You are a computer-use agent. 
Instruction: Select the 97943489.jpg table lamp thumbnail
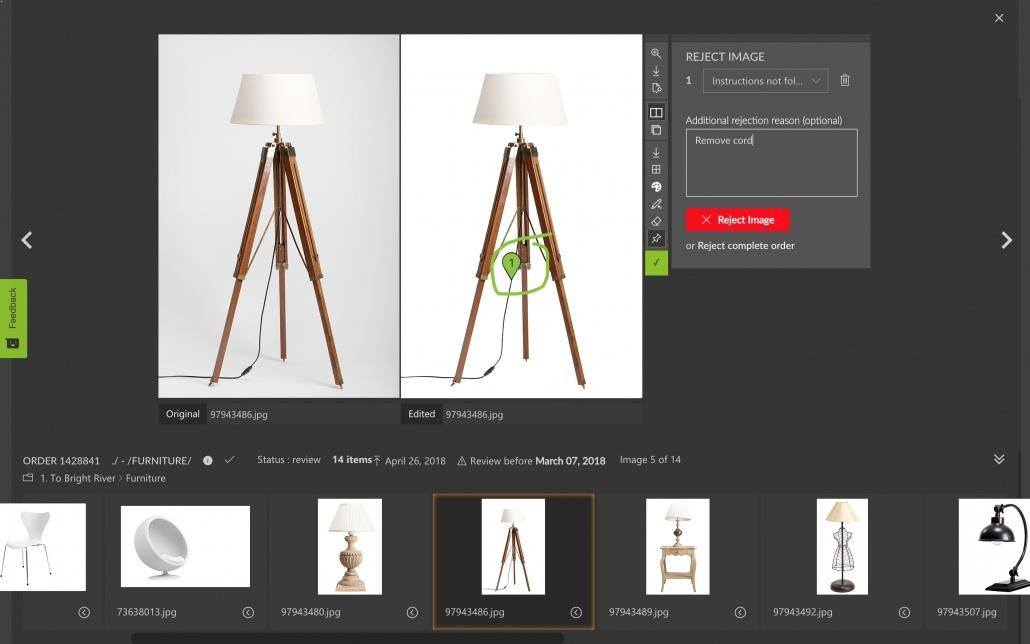[677, 547]
